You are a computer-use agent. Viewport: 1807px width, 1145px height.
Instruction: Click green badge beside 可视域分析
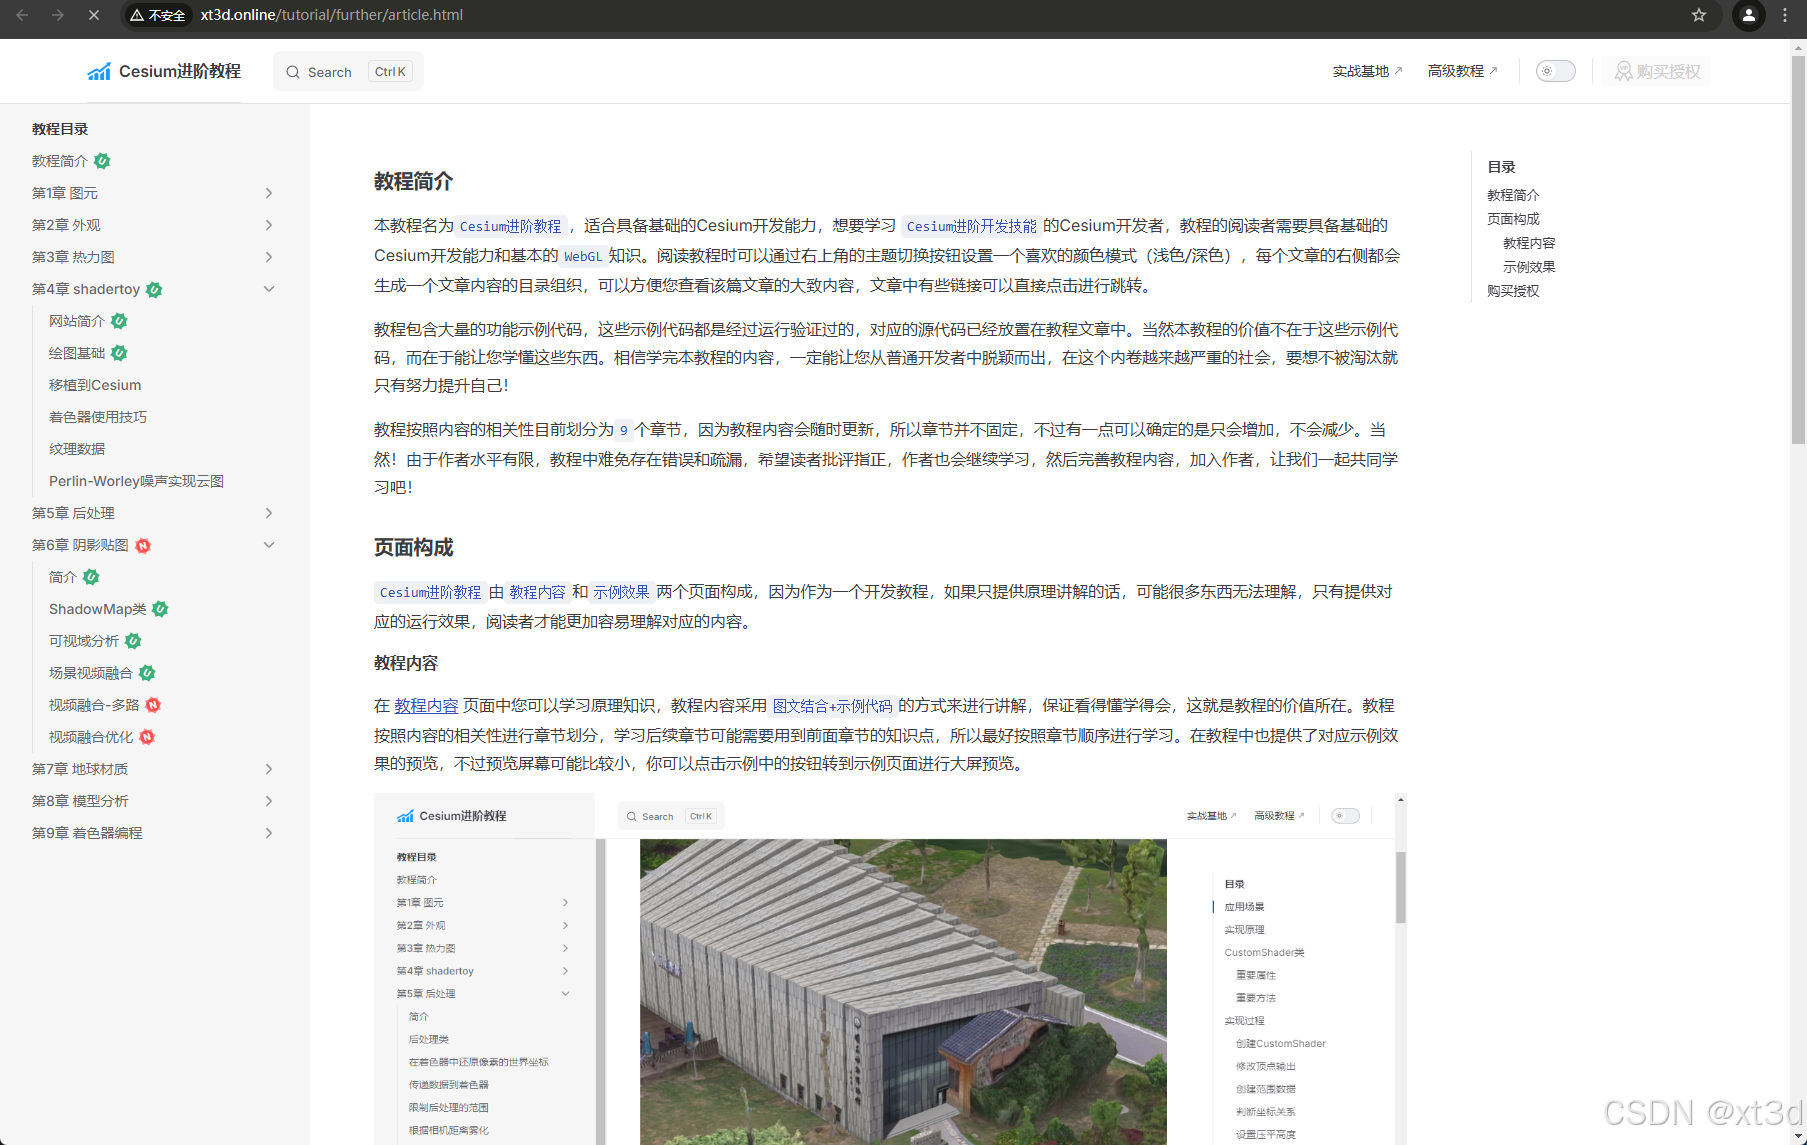point(133,641)
